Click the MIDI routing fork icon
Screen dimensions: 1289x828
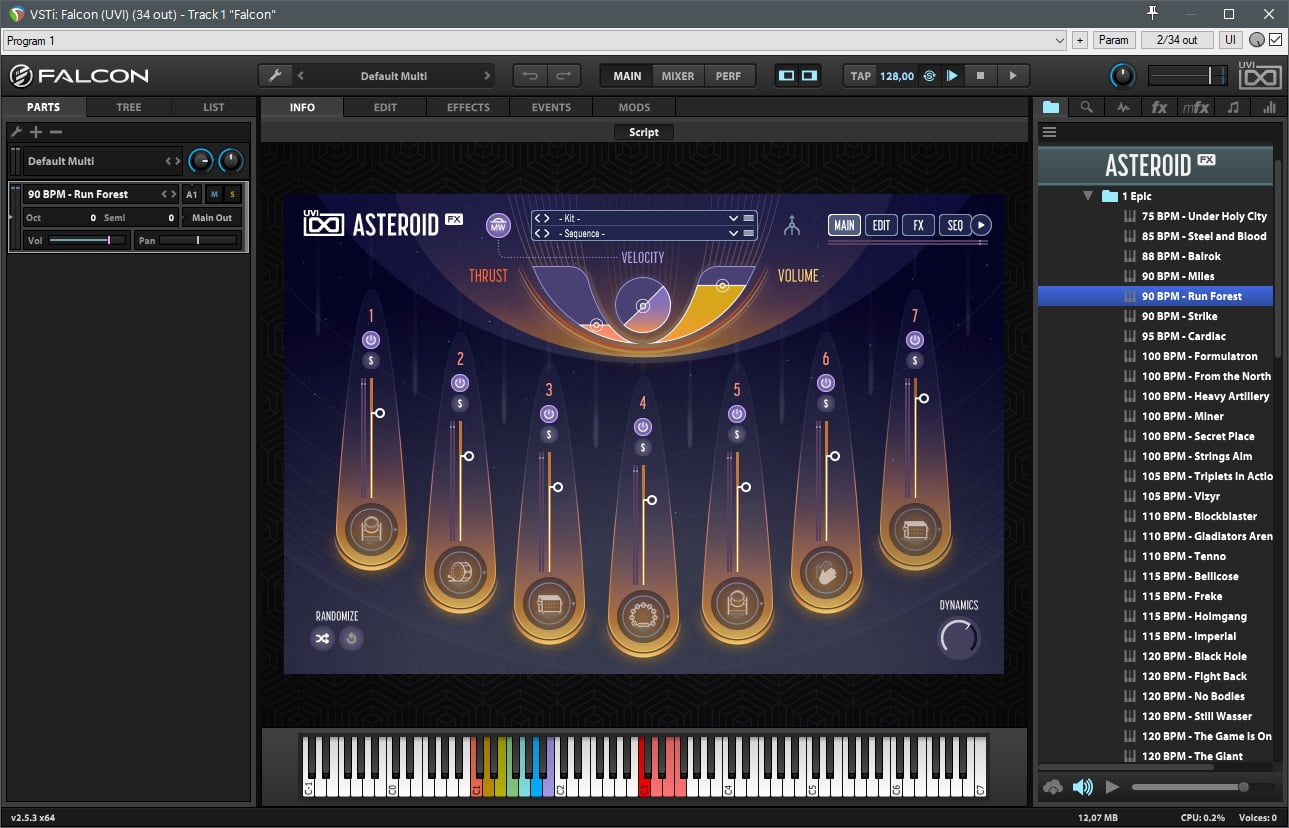[x=792, y=225]
